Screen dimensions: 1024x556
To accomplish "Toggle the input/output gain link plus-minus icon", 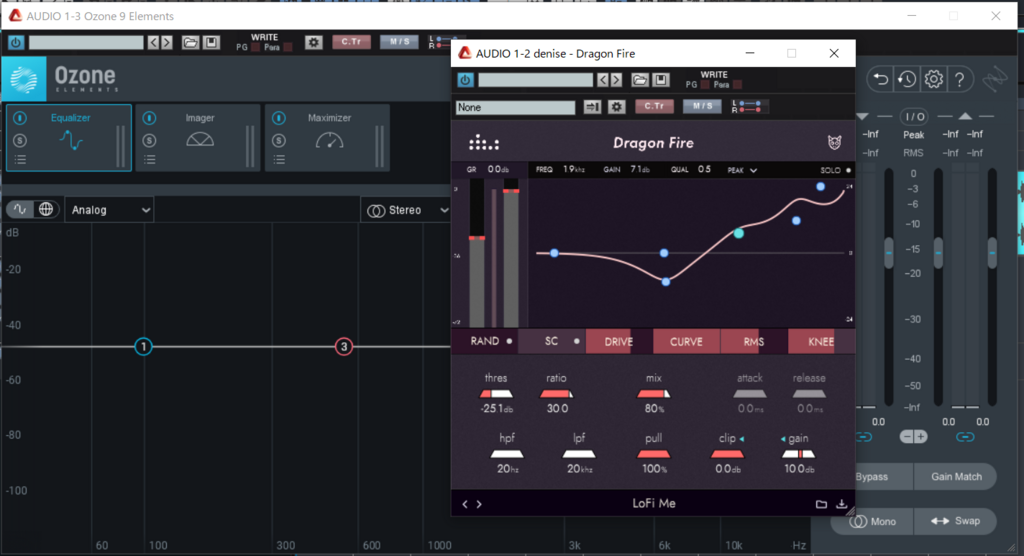I will click(913, 436).
